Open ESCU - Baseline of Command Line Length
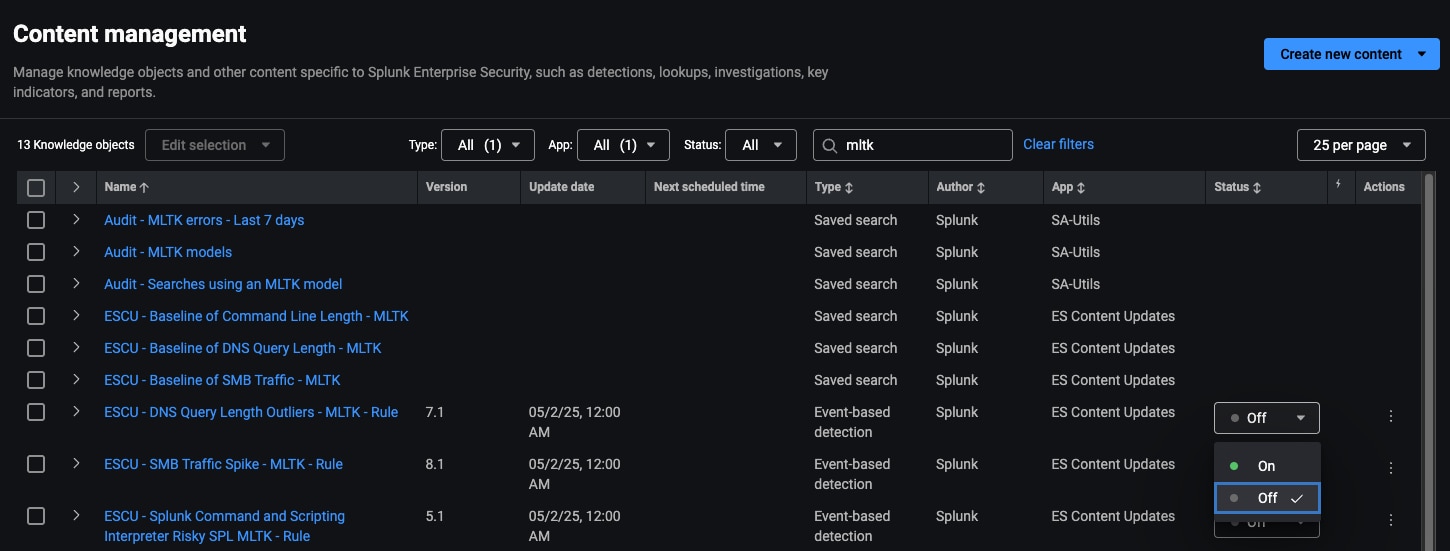 tap(256, 316)
